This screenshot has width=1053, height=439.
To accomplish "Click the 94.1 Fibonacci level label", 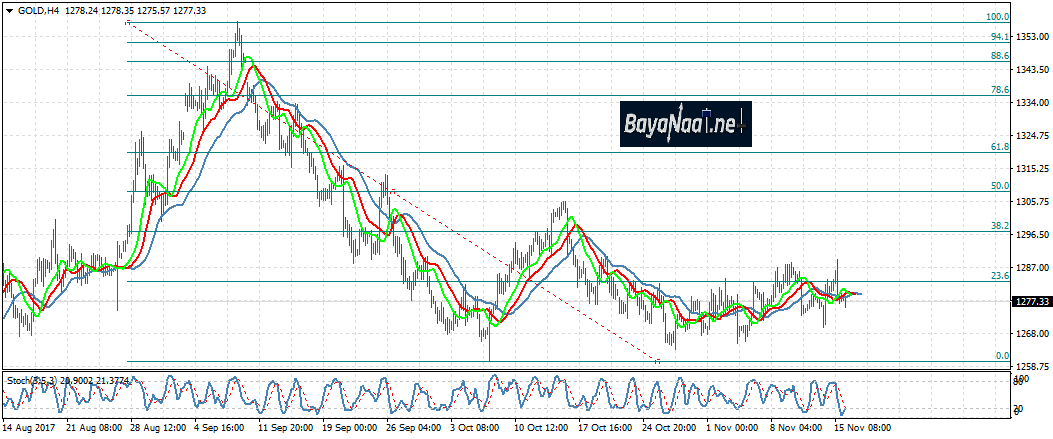I will tap(999, 36).
